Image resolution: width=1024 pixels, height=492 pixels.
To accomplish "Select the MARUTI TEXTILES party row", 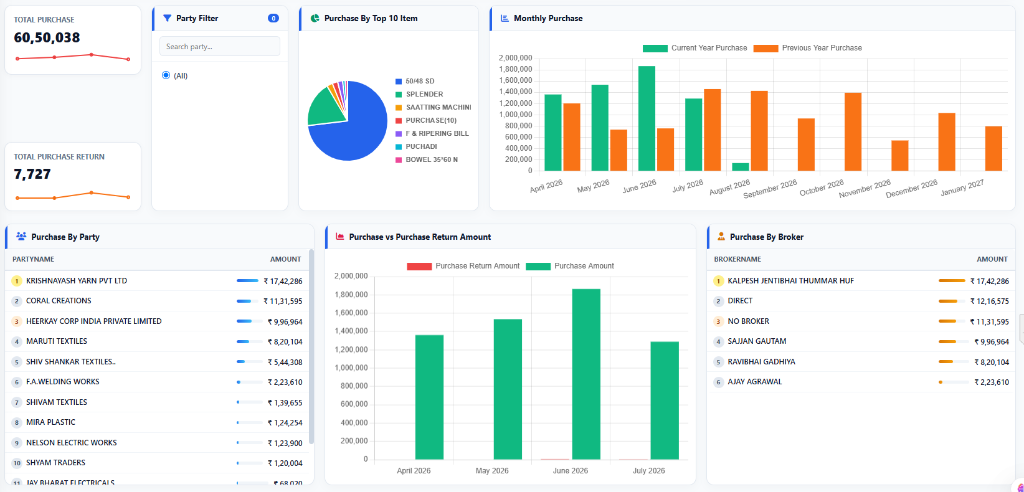I will pos(157,342).
